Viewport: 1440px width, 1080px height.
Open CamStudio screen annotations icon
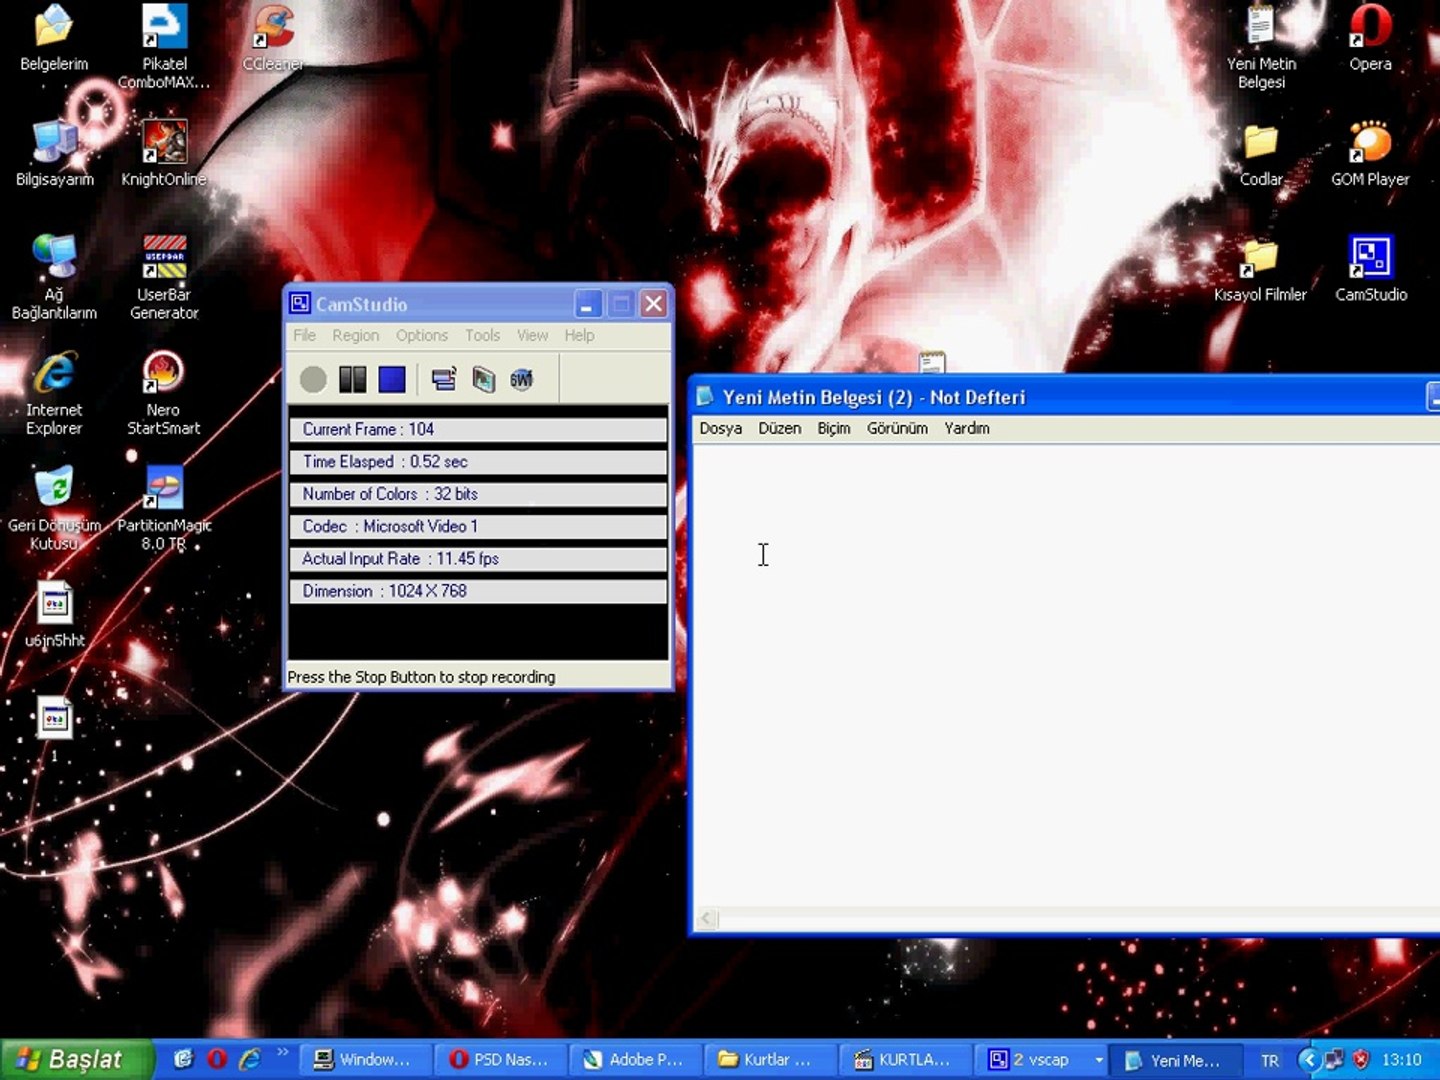[484, 379]
